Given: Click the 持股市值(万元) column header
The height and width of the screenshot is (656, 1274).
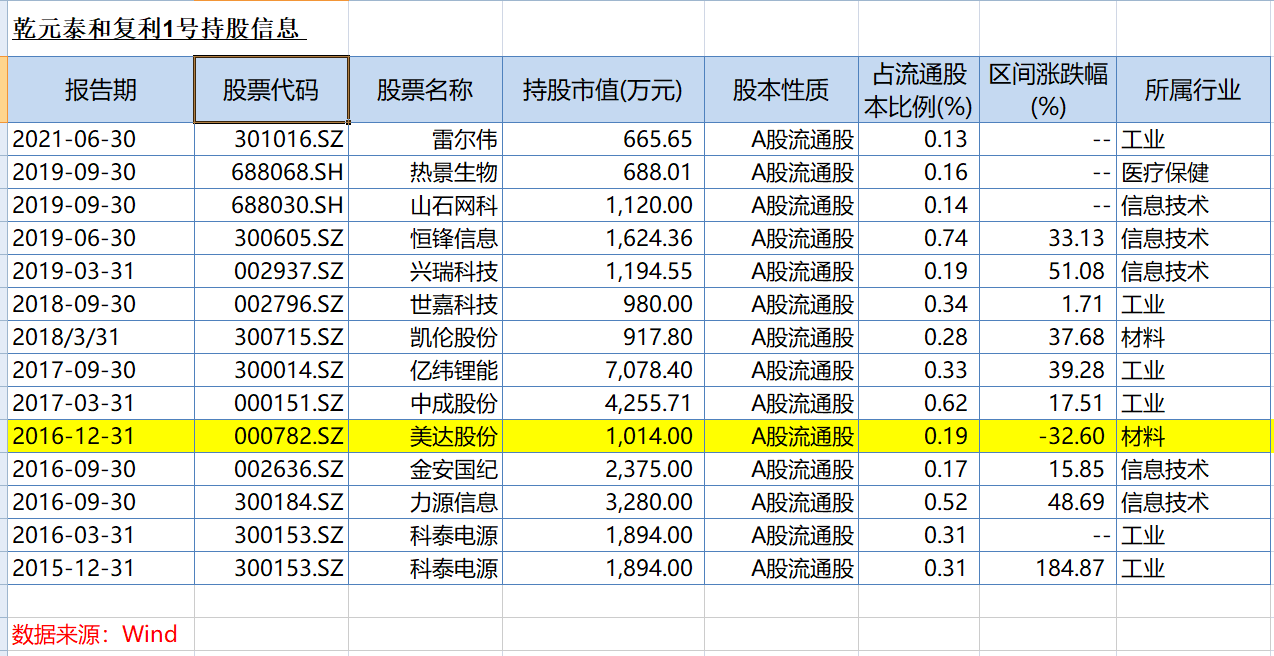Looking at the screenshot, I should tap(603, 90).
